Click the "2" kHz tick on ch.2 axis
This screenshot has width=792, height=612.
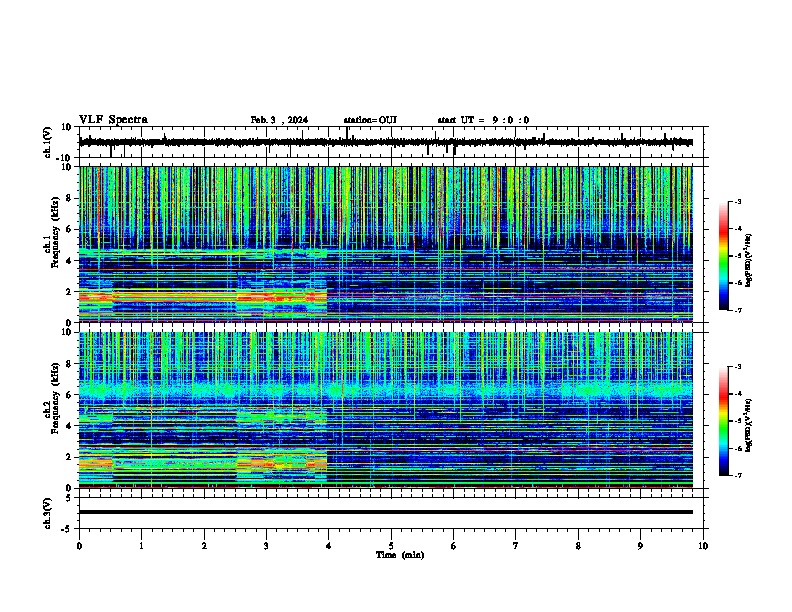(69, 457)
